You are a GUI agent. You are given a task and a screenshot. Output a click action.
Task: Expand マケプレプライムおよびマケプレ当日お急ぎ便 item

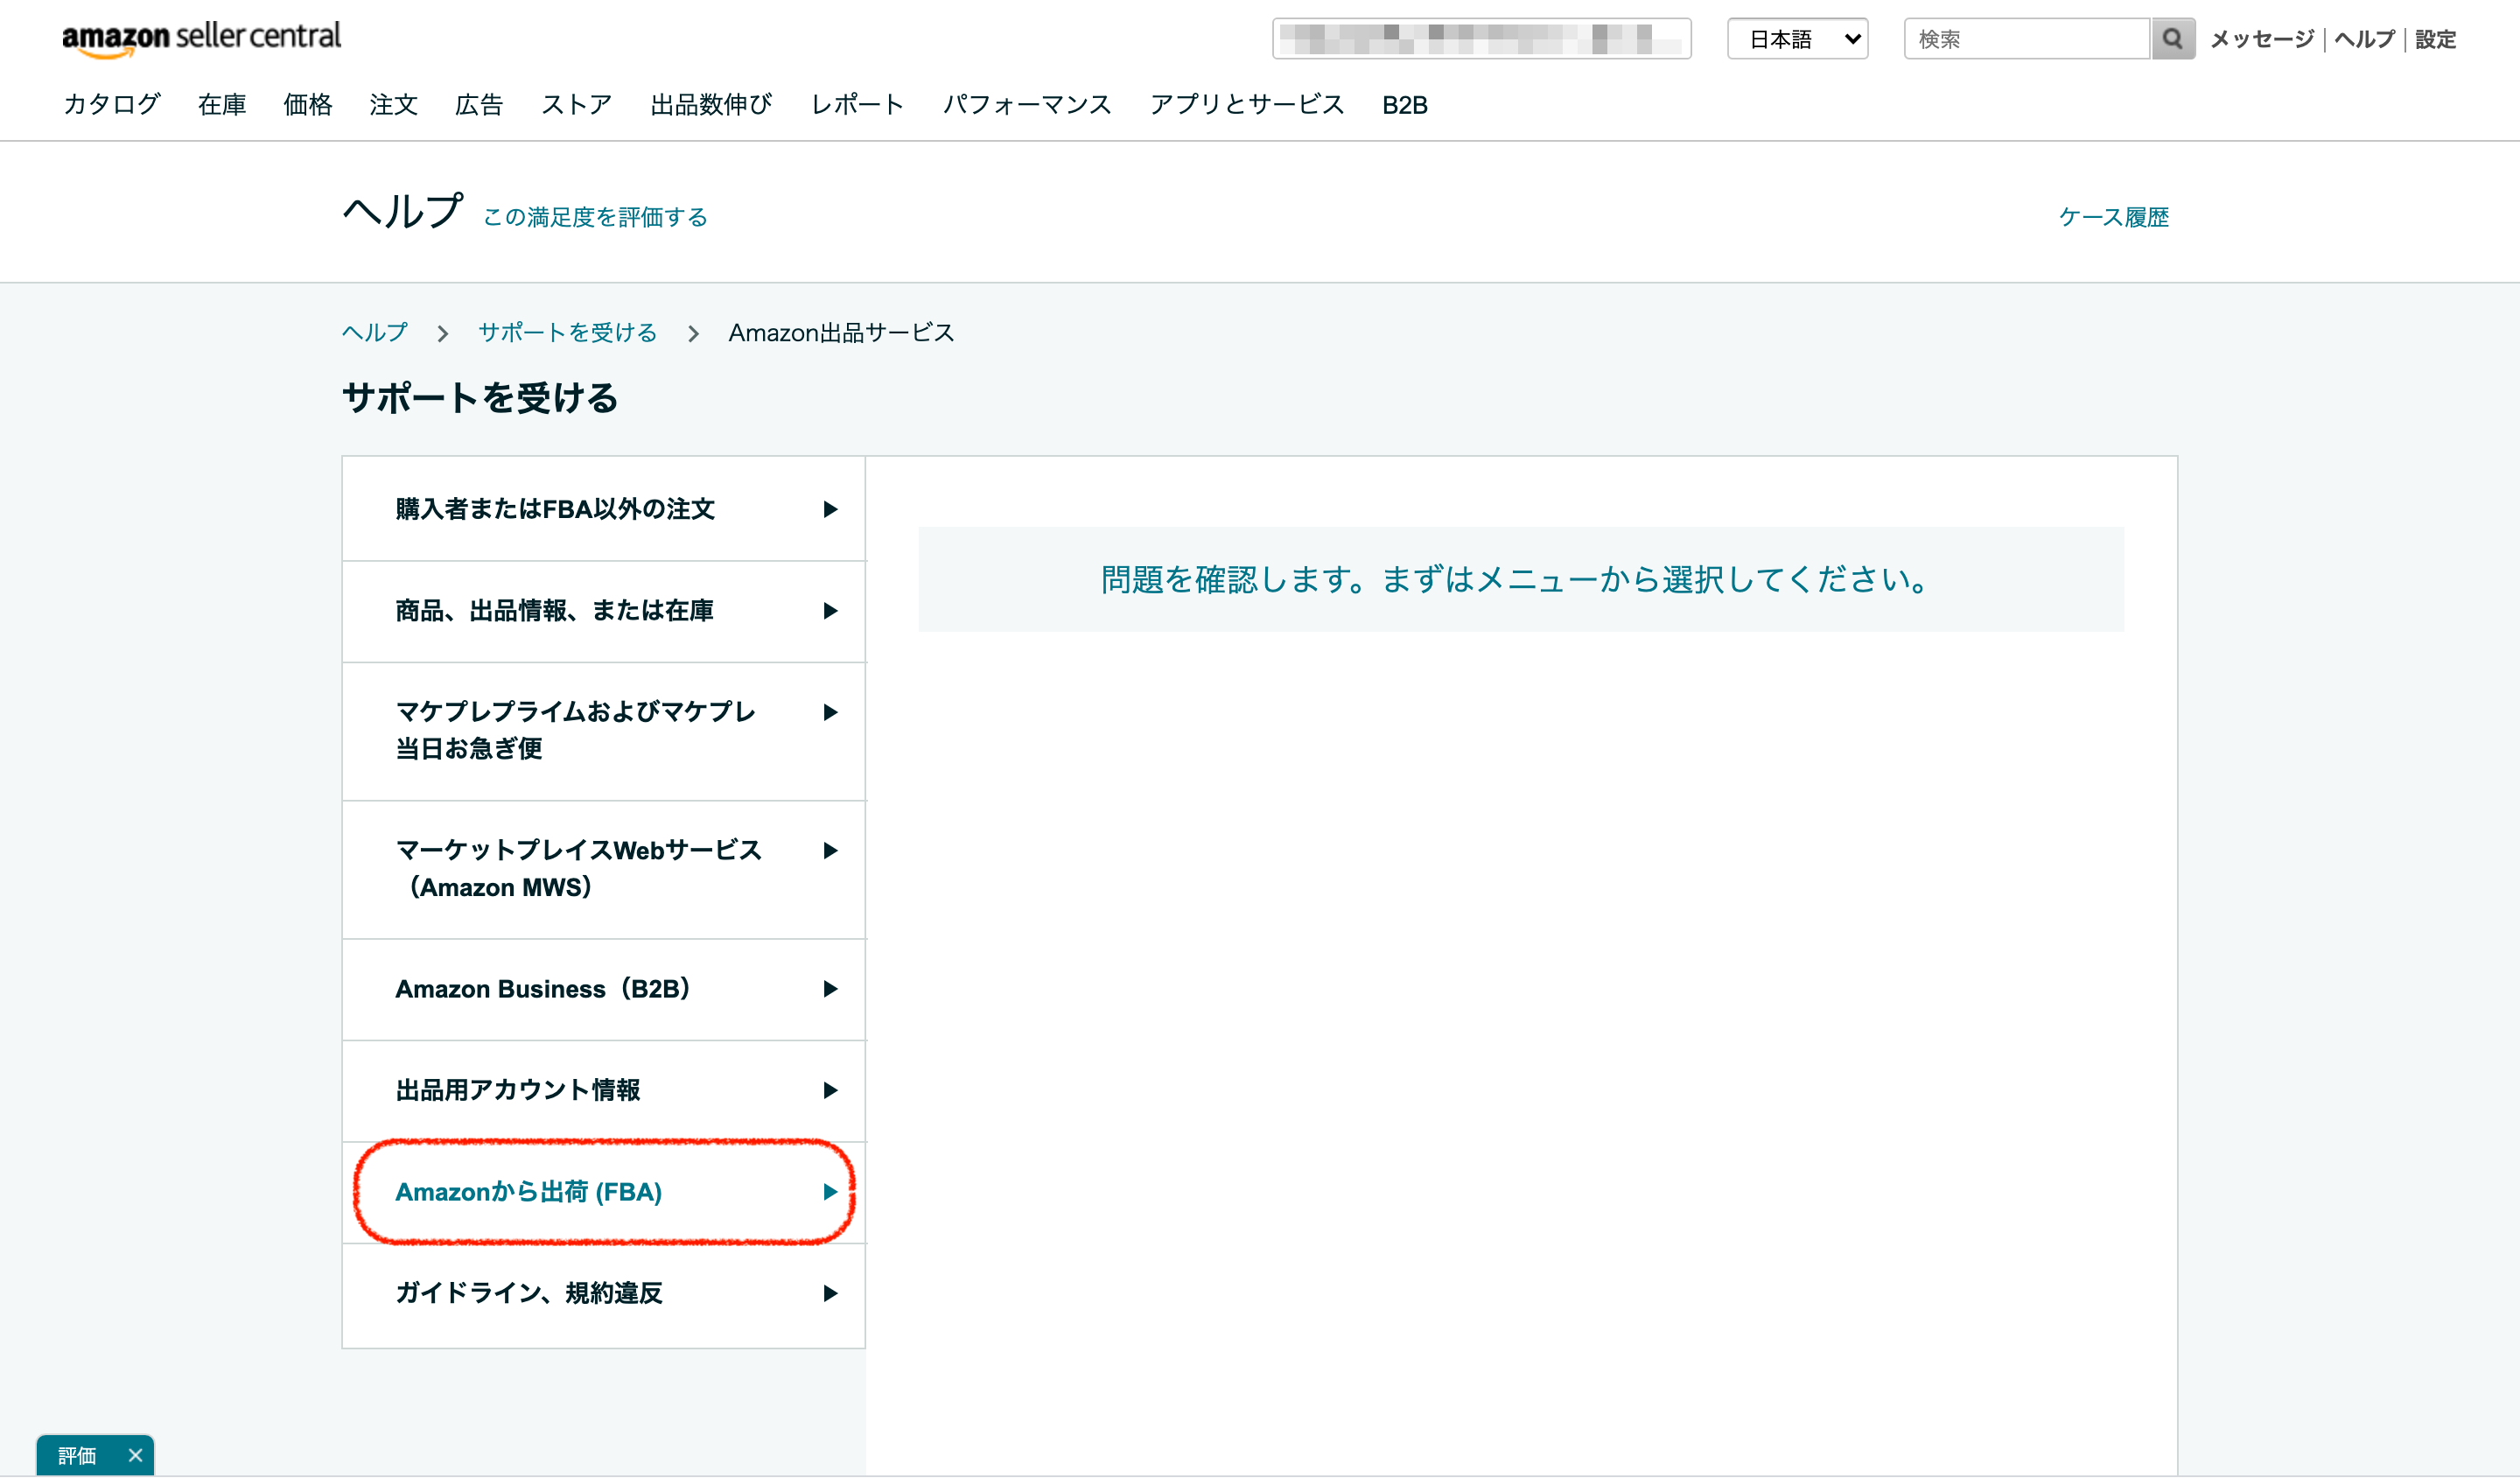pos(575,730)
